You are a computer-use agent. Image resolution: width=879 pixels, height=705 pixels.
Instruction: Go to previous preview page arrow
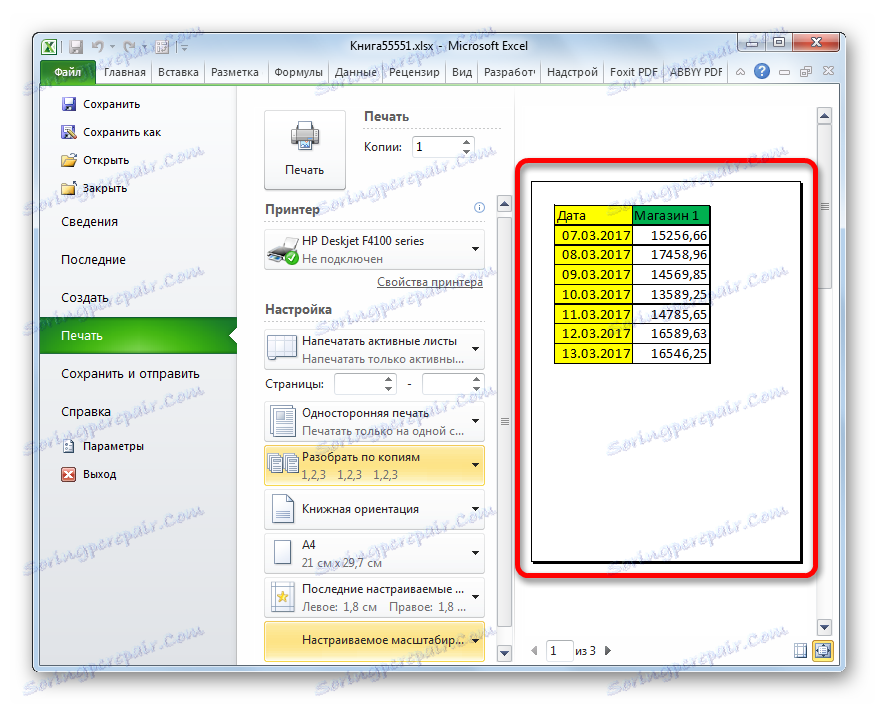click(x=534, y=651)
